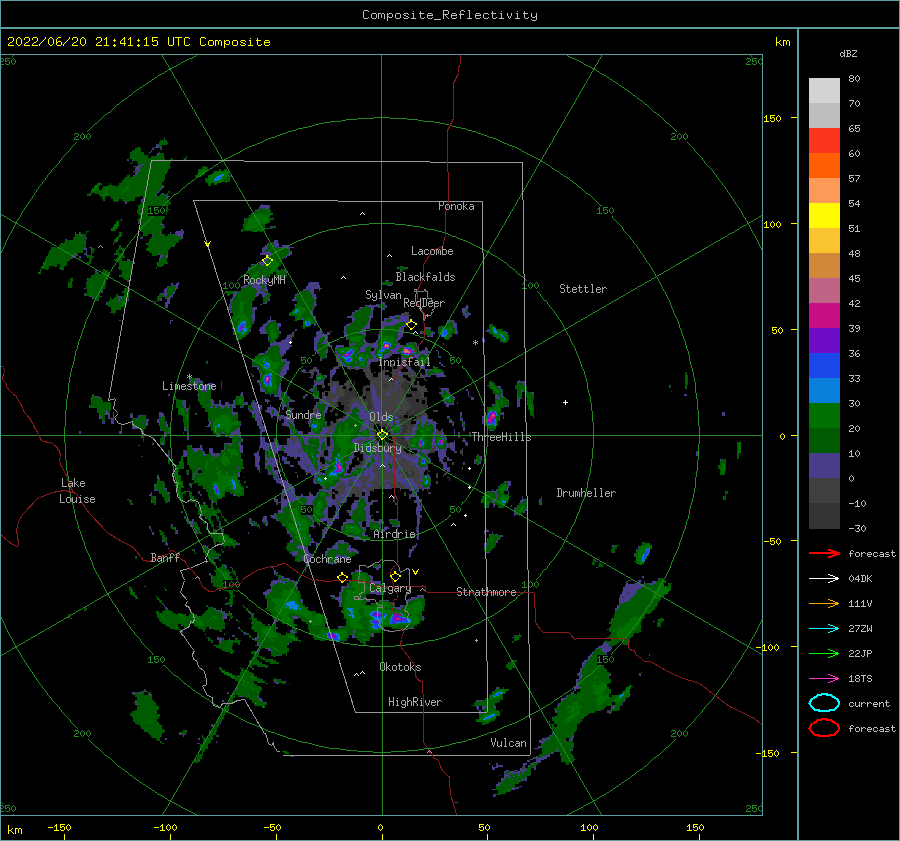Click the yellow diamond marker near RedDeer
This screenshot has height=841, width=900.
pyautogui.click(x=411, y=325)
